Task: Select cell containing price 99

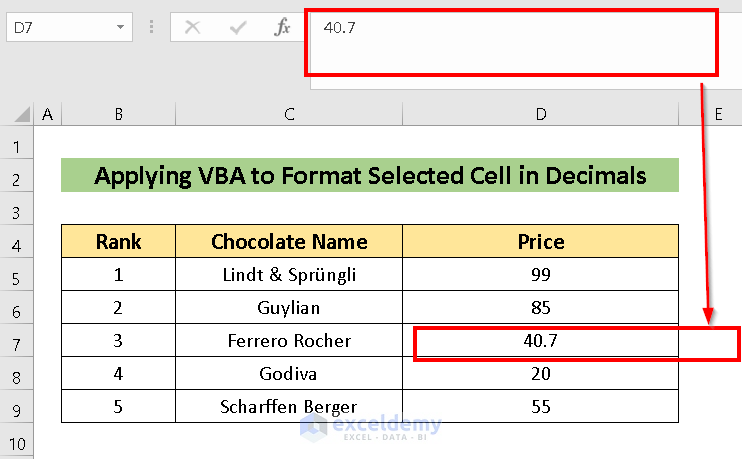Action: (540, 275)
